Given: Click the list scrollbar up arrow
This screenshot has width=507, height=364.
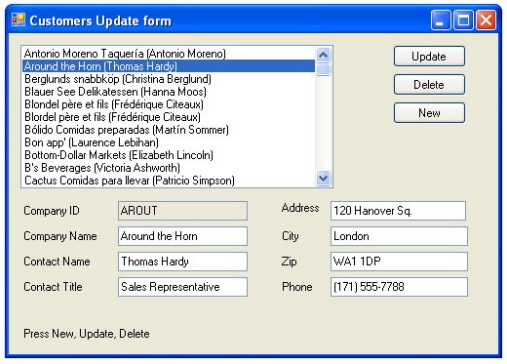Looking at the screenshot, I should coord(323,55).
